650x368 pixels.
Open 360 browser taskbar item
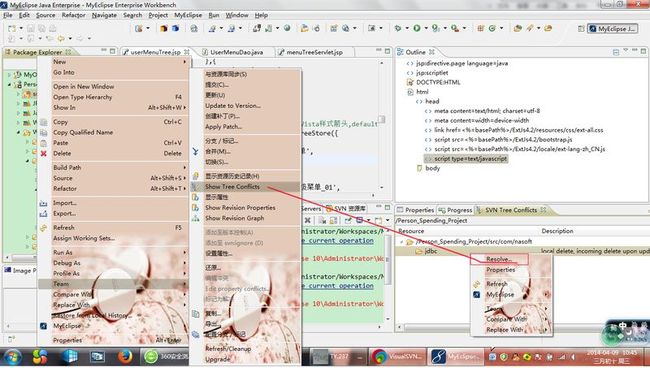coord(166,357)
